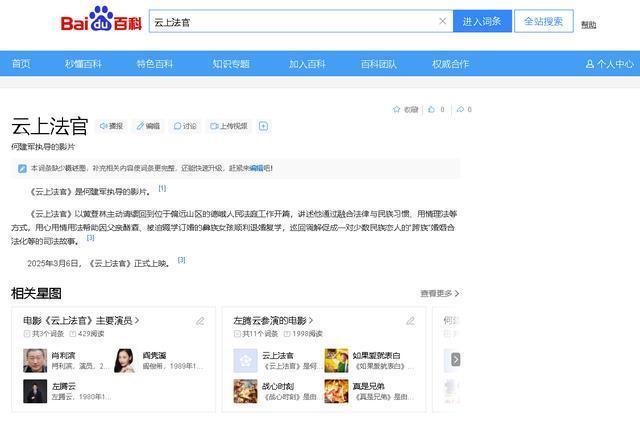
Task: Click the thumbs-up like icon
Action: (x=431, y=109)
